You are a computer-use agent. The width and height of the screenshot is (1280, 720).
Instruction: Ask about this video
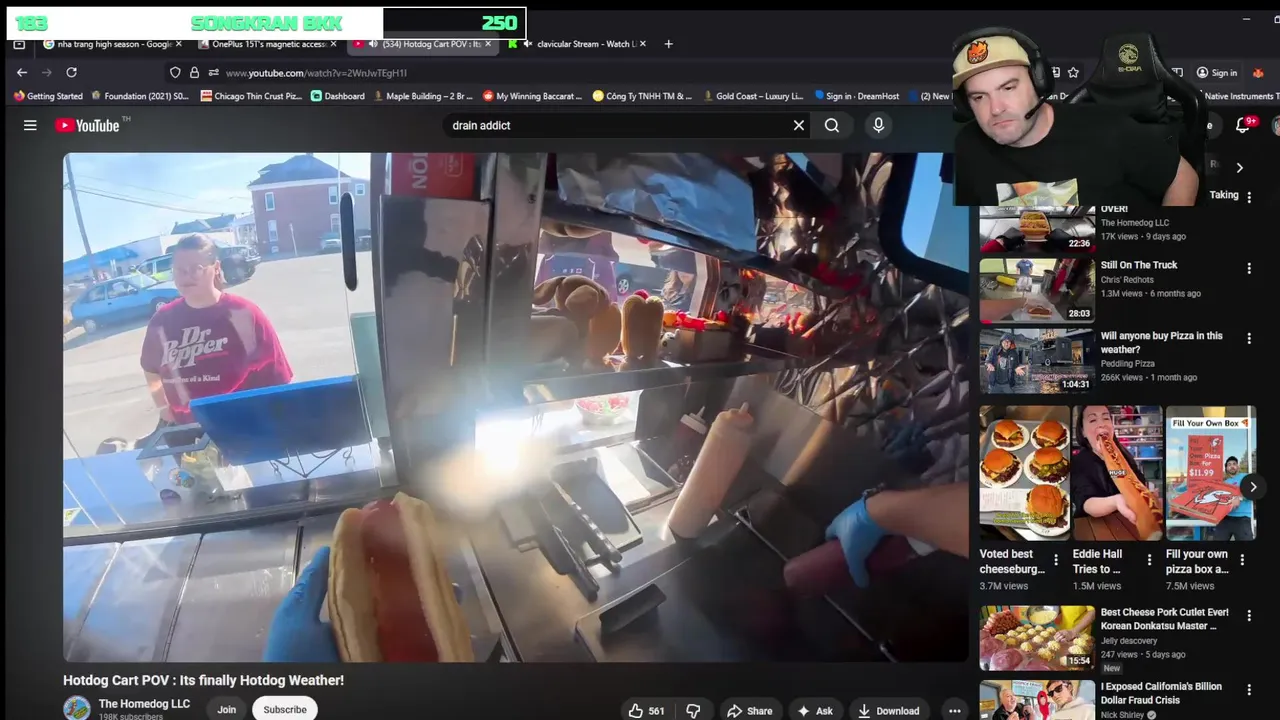pos(815,711)
